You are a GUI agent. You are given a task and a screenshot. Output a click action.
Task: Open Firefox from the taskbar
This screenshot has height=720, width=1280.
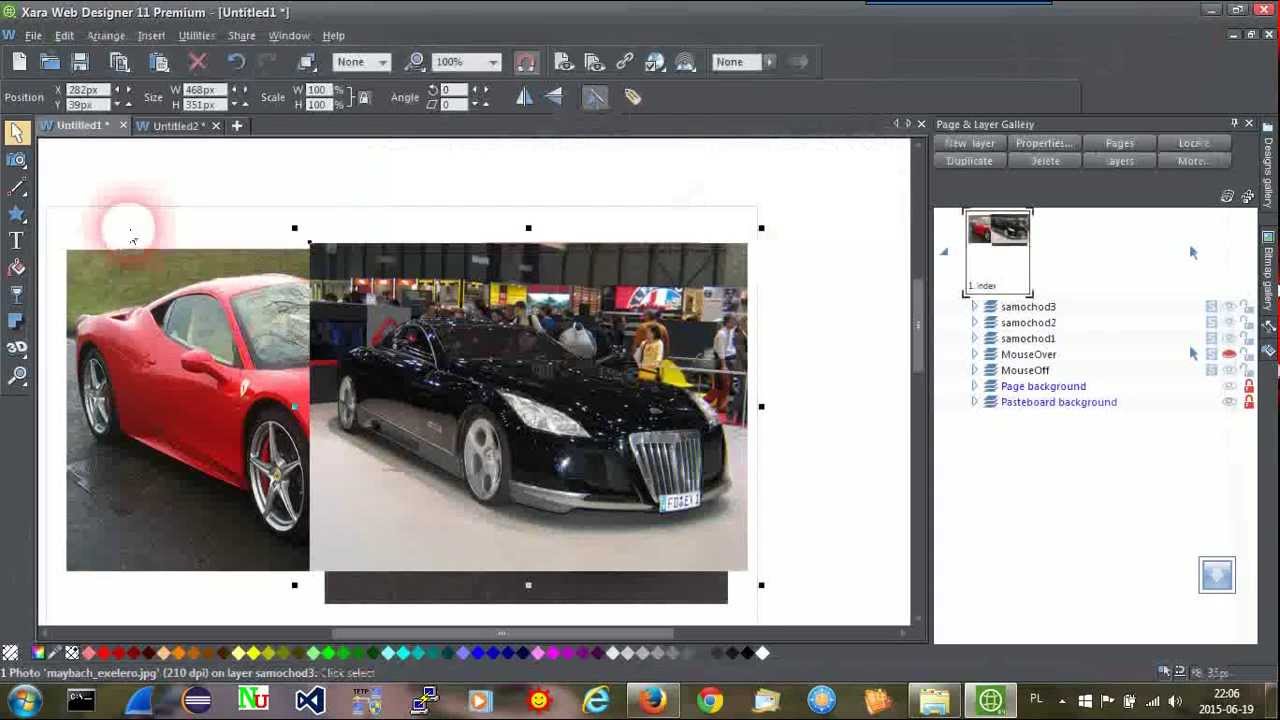(653, 701)
